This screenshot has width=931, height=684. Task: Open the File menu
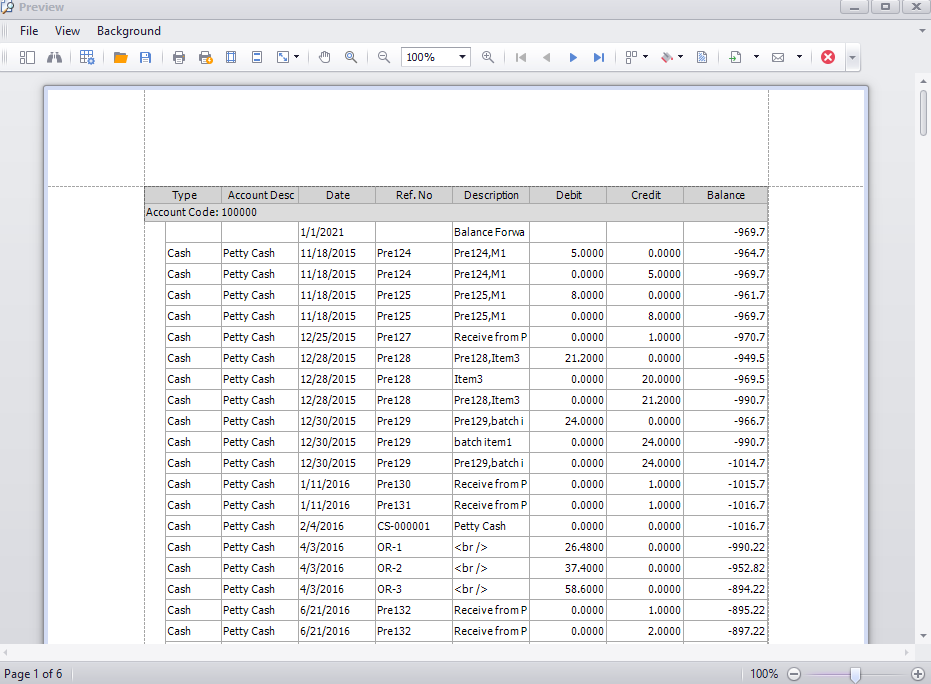coord(29,31)
